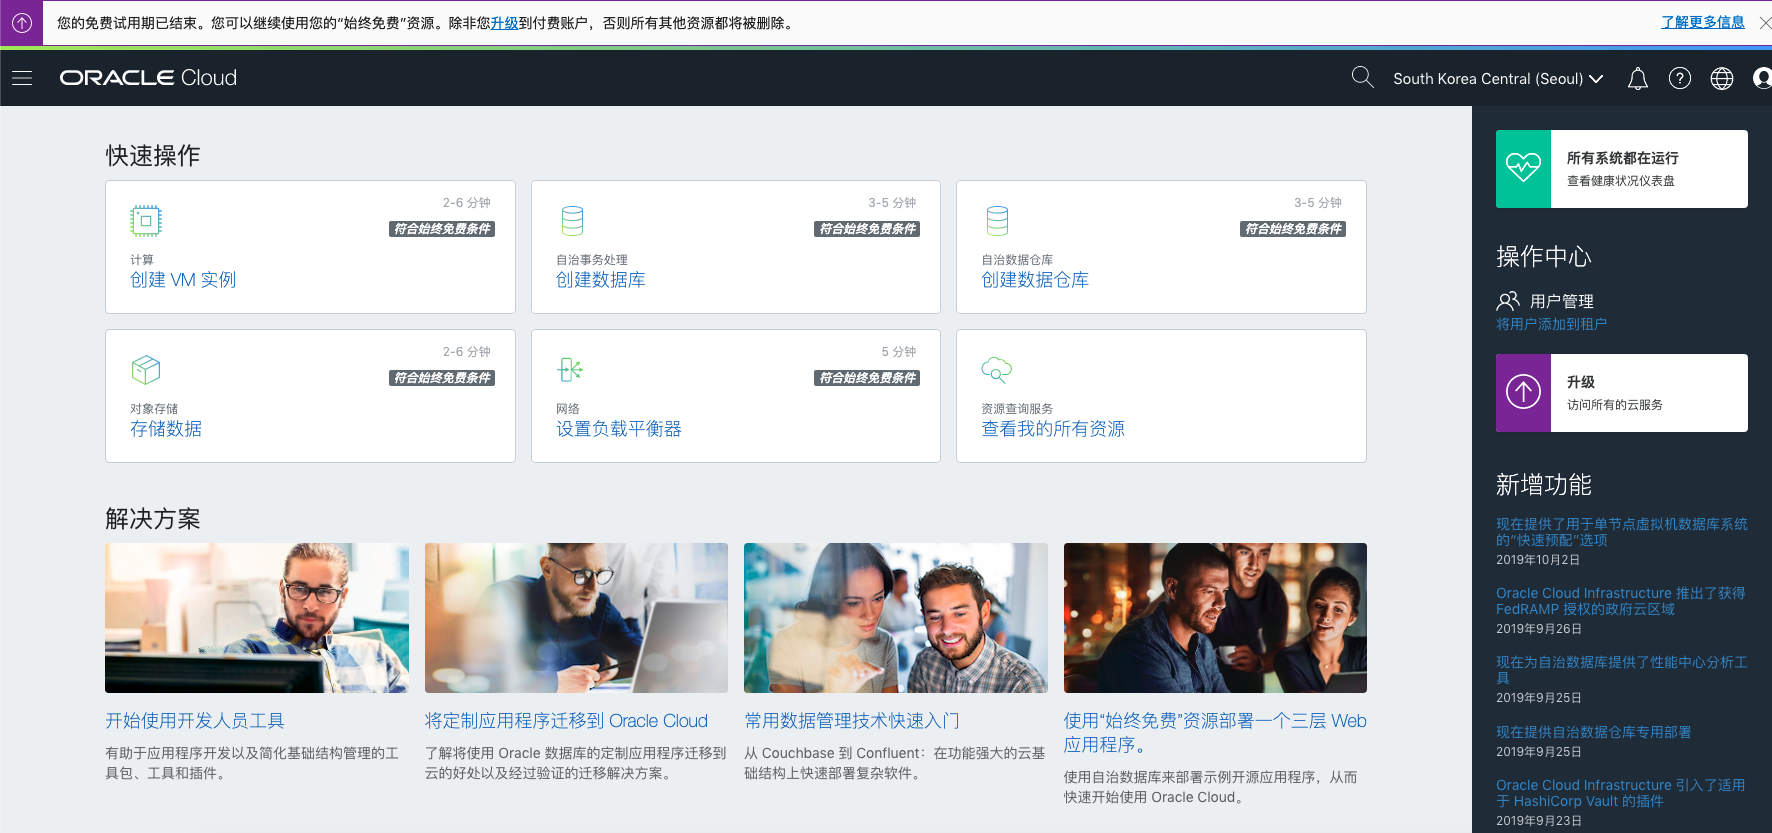The image size is (1772, 833).
Task: Click the globe language icon
Action: click(x=1722, y=79)
